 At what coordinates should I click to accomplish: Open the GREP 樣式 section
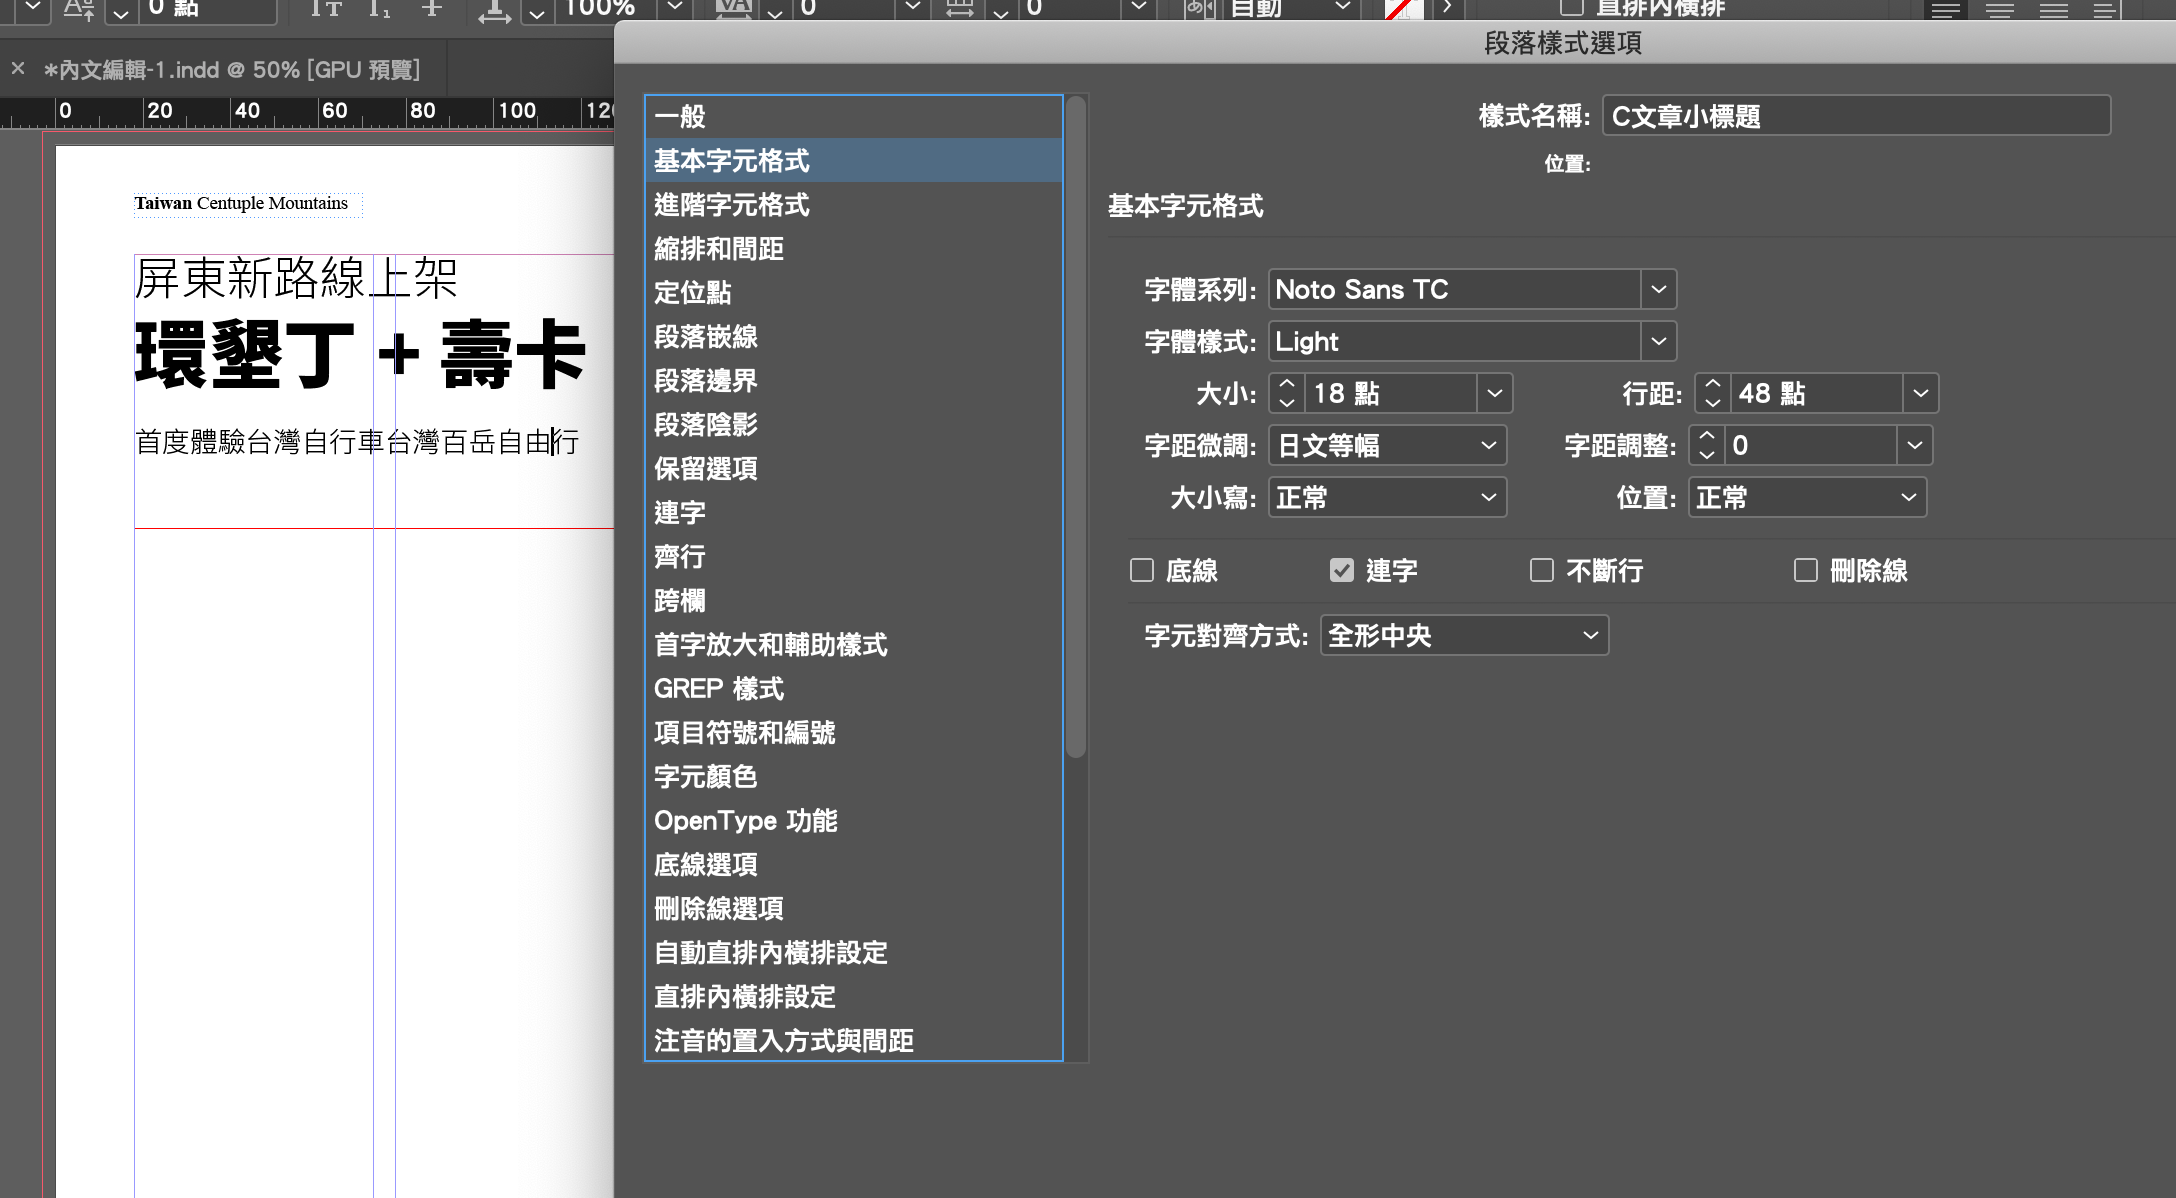719,689
